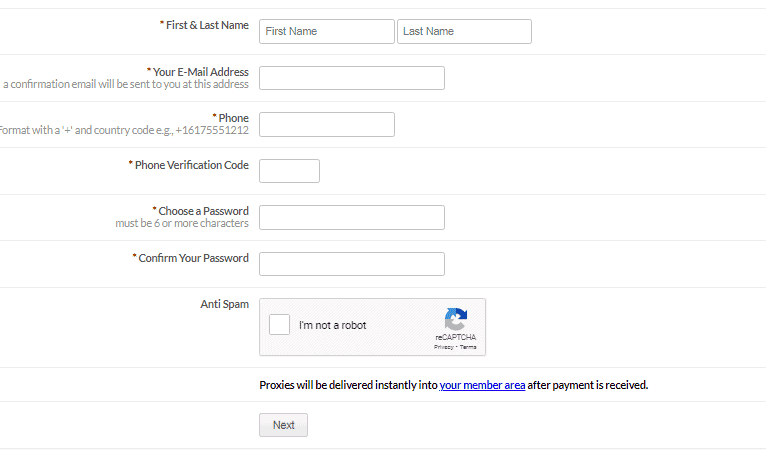
Task: Focus the First Name field
Action: (x=327, y=31)
